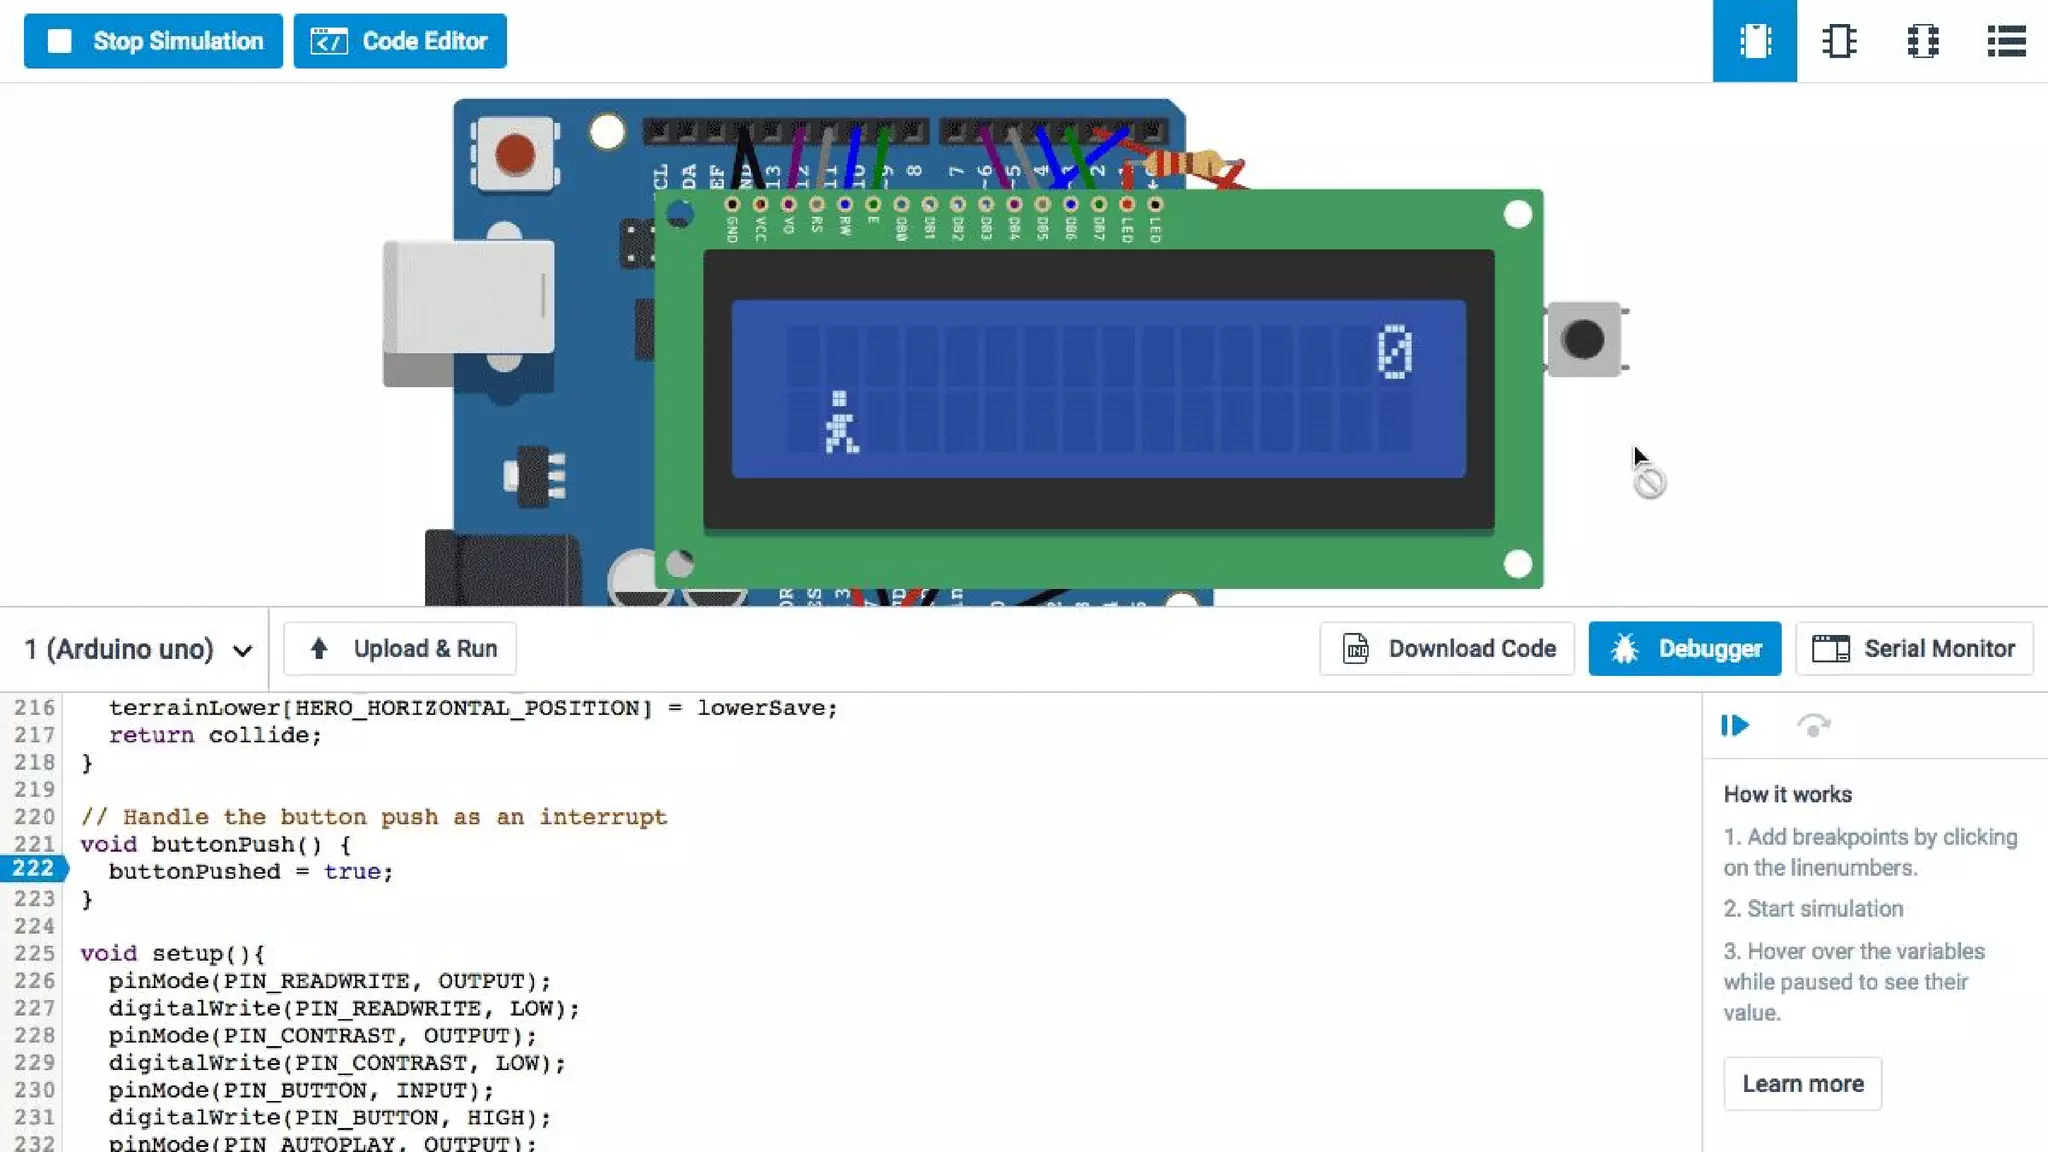Add a breakpoint at line 225
Screen dimensions: 2048x1152
(33, 953)
